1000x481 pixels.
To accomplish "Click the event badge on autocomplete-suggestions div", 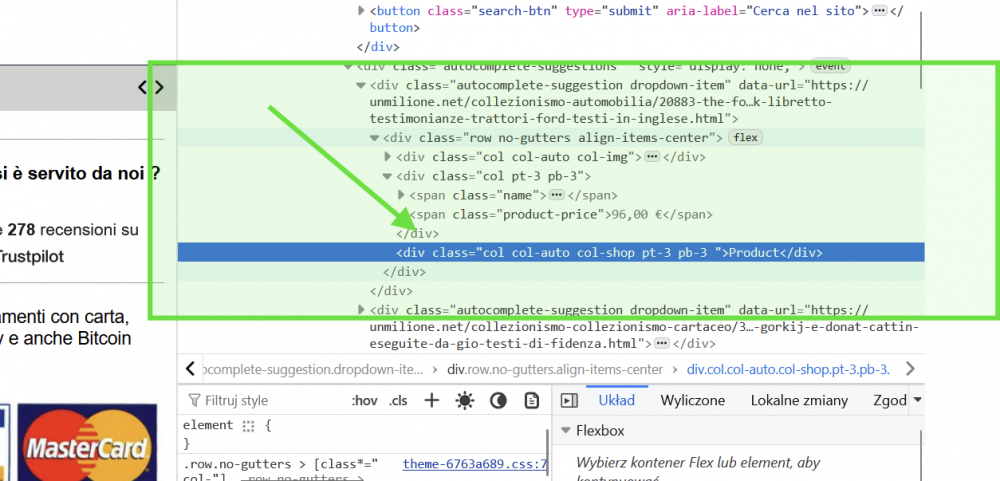I will click(x=830, y=66).
